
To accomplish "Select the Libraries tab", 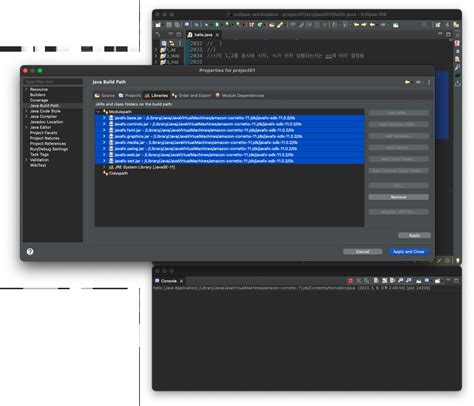I will pyautogui.click(x=156, y=95).
